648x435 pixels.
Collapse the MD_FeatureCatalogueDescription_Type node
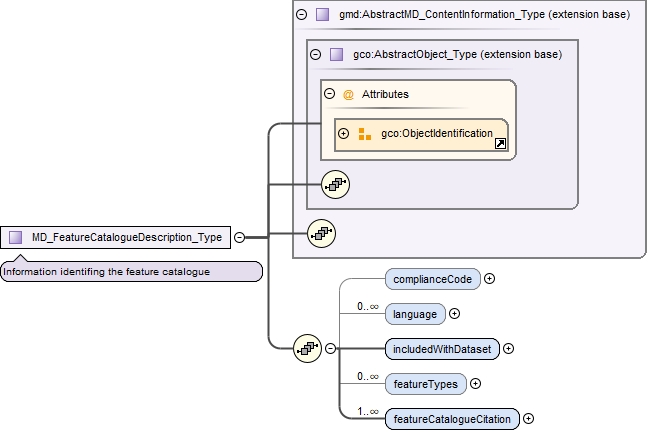coord(239,237)
